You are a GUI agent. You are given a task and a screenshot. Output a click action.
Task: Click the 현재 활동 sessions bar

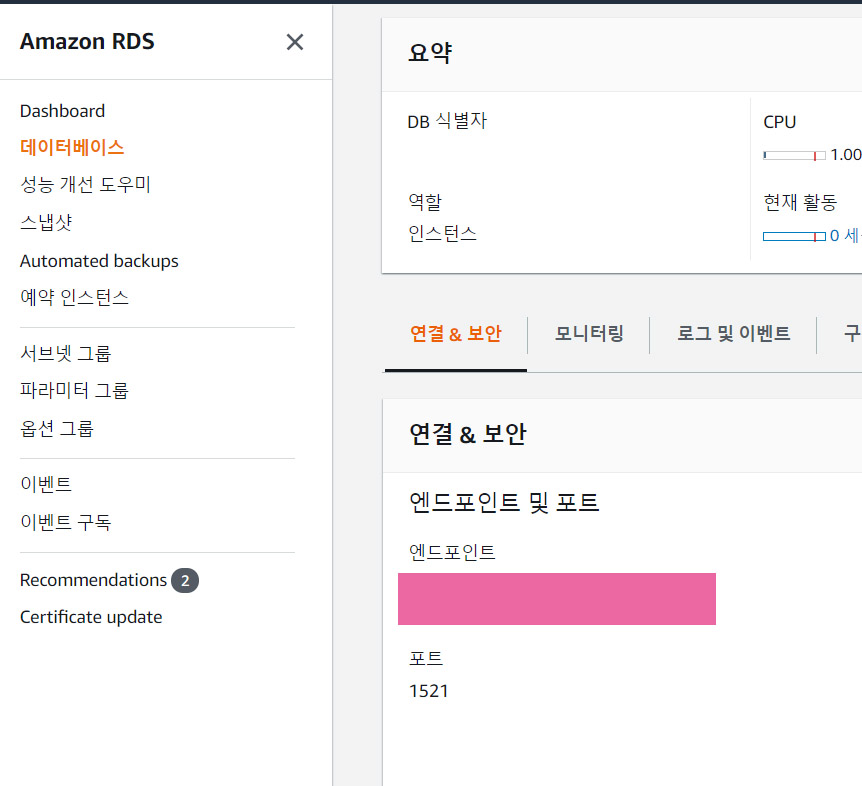coord(794,236)
